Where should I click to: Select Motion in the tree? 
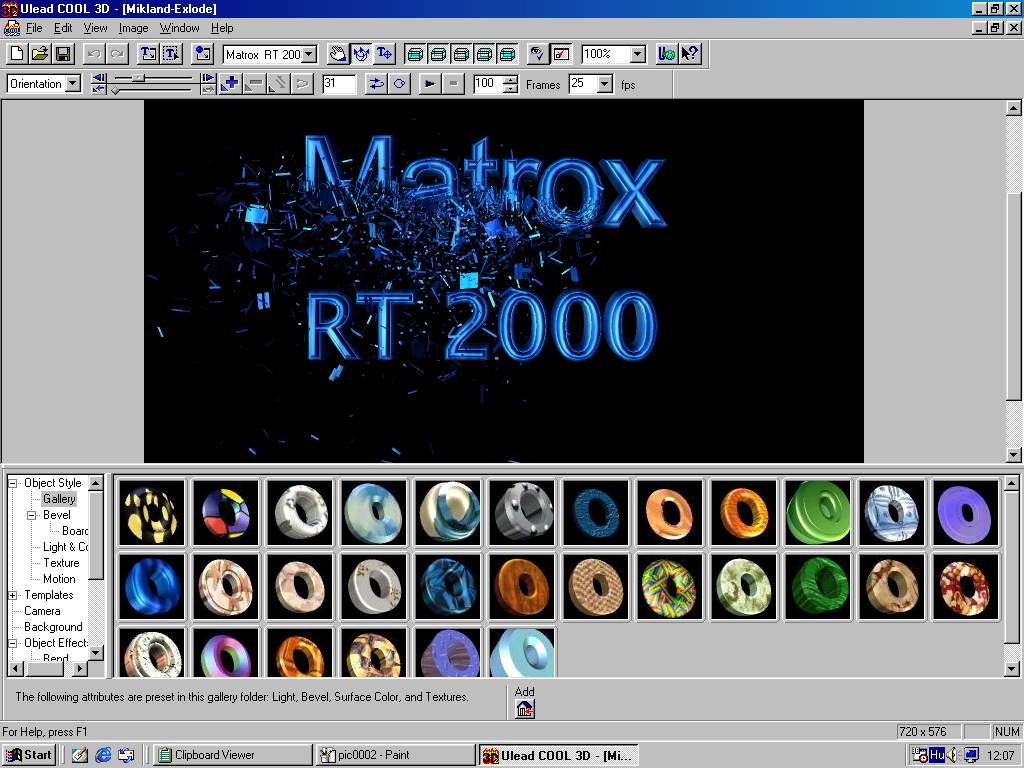tap(59, 579)
